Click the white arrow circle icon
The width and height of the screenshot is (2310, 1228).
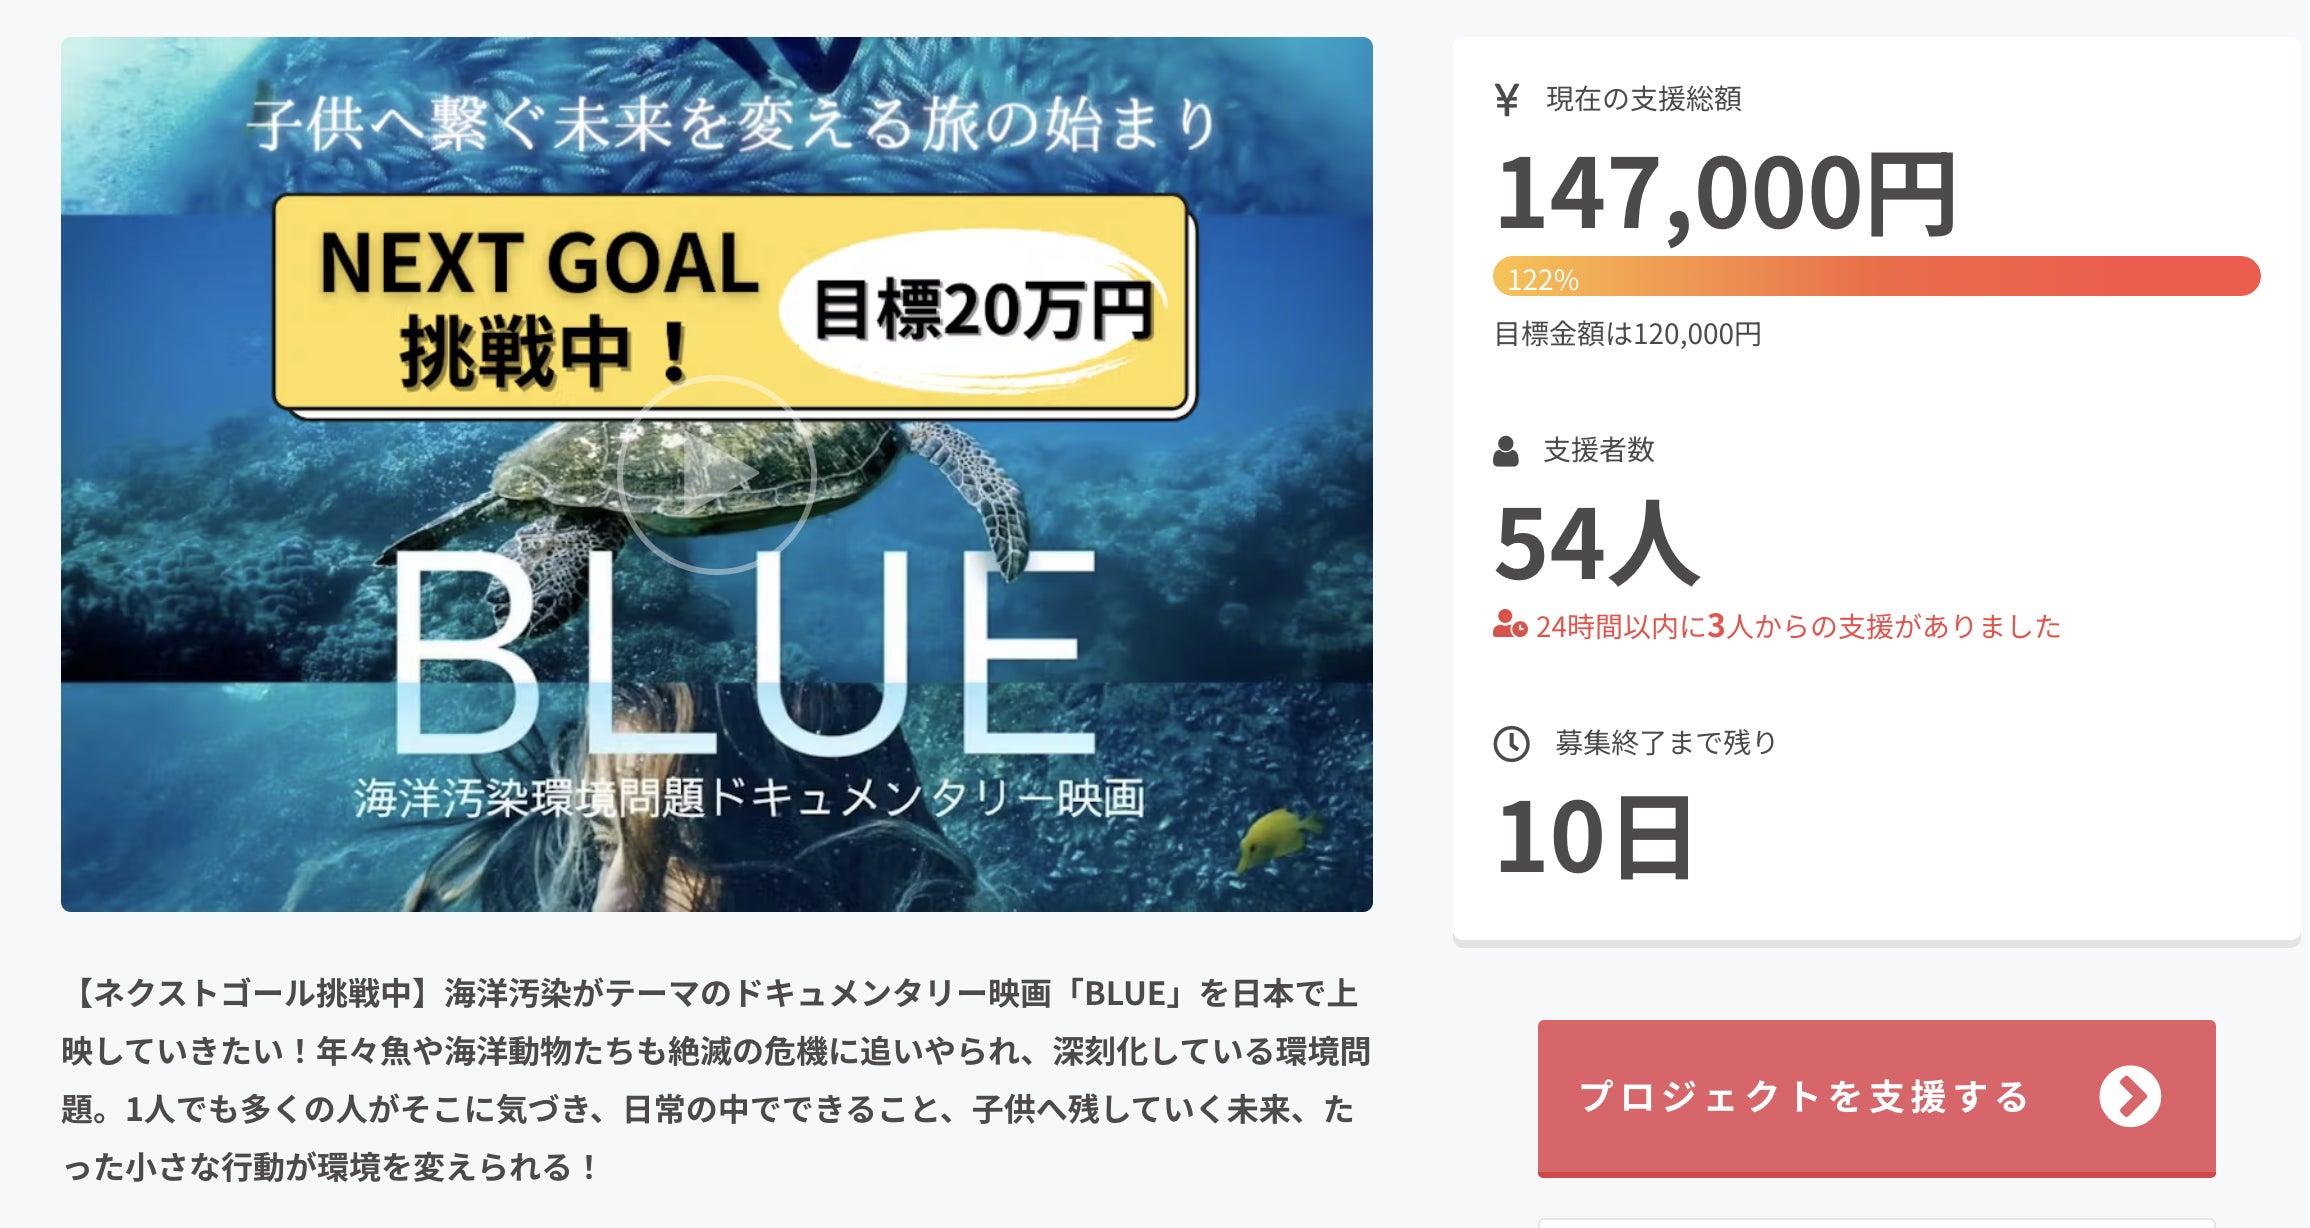point(2129,1097)
